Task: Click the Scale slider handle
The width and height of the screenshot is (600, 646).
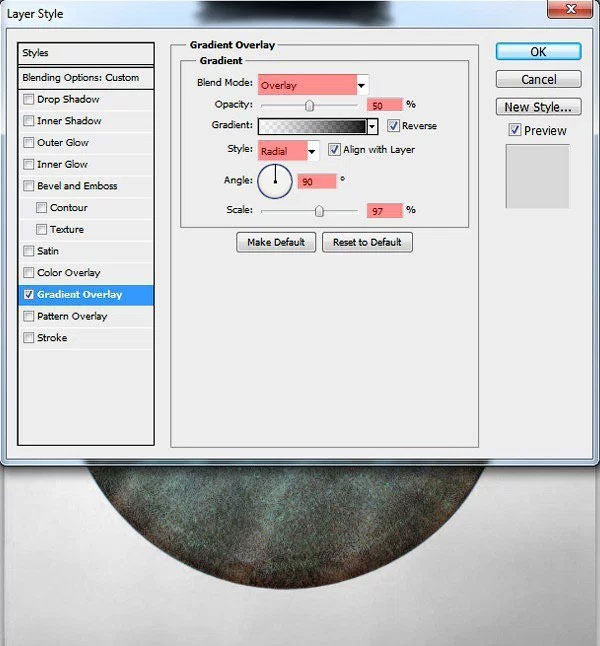Action: (319, 211)
